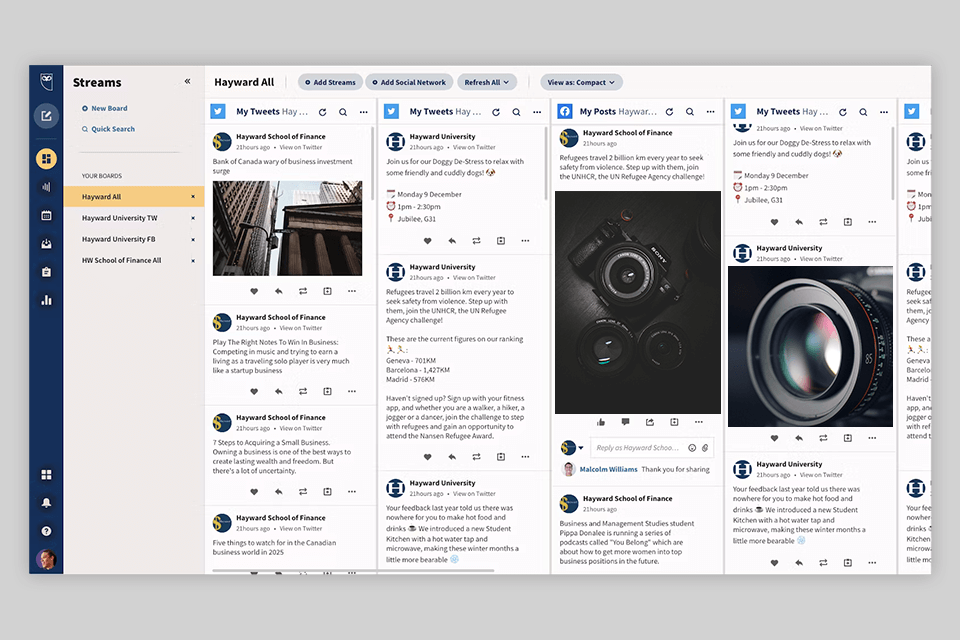Screen dimensions: 960x640
Task: Remove the Hayward University TW board
Action: (193, 218)
